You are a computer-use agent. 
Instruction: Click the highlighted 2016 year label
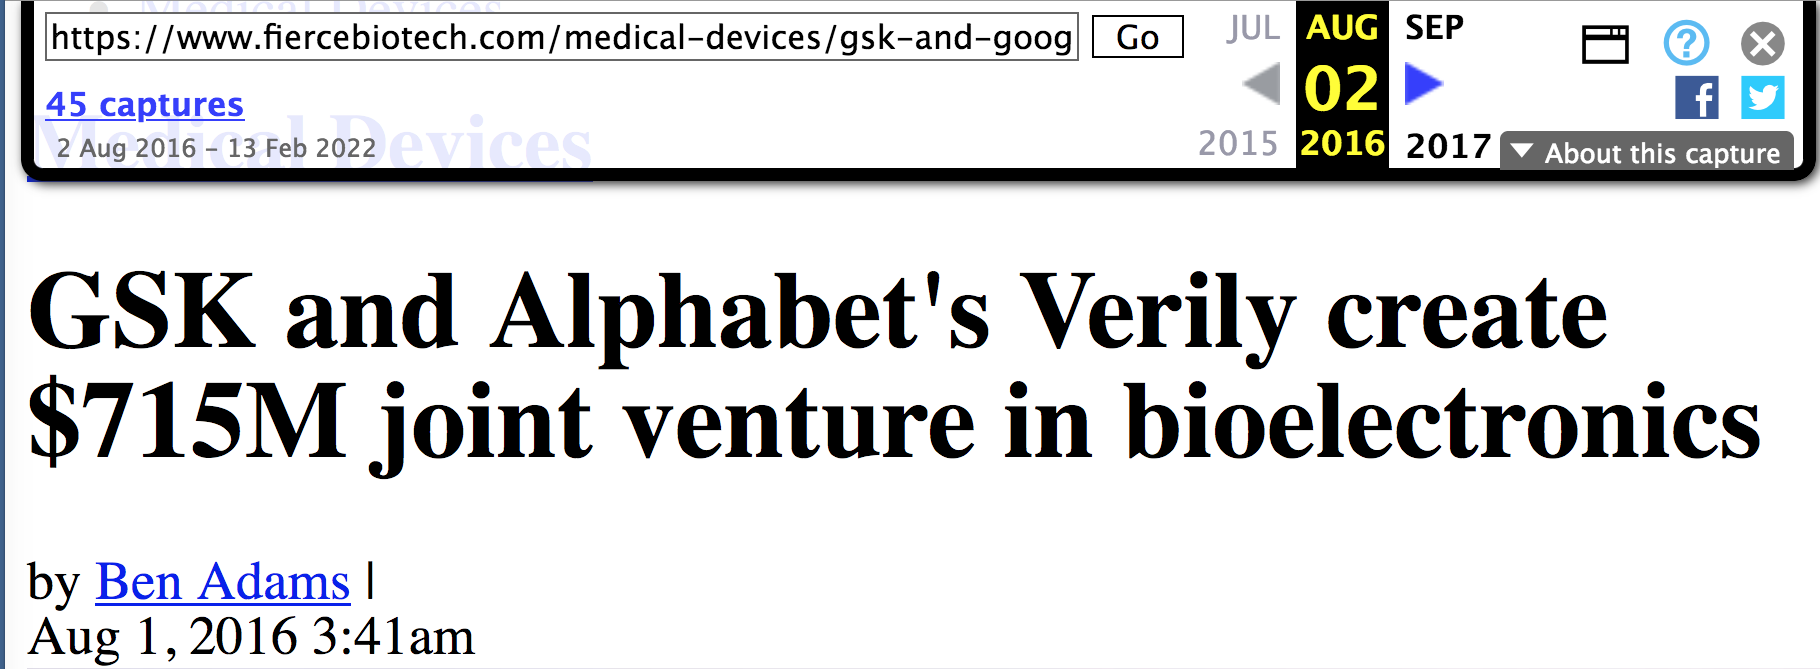point(1342,144)
